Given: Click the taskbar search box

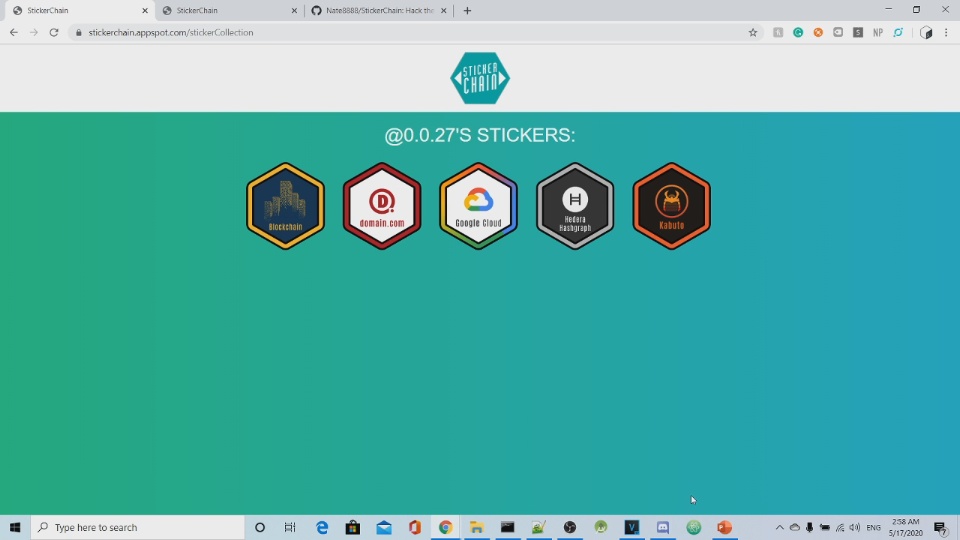Looking at the screenshot, I should pos(138,527).
